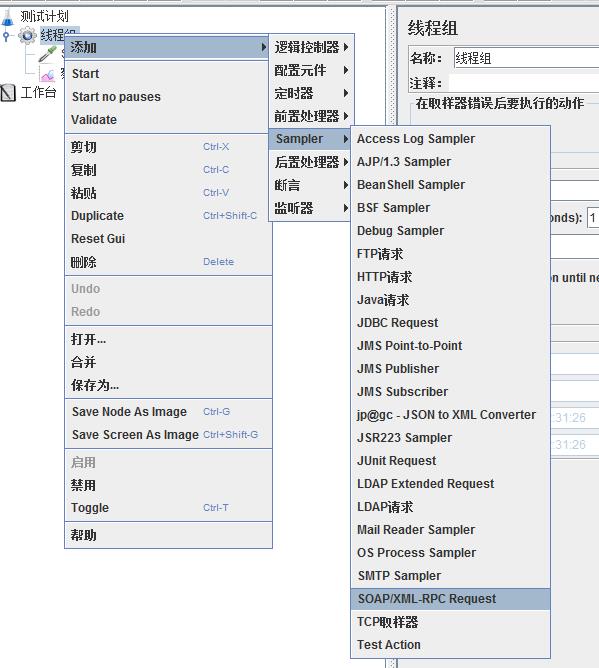This screenshot has height=668, width=599.
Task: Add a Debug Sampler
Action: pos(450,230)
